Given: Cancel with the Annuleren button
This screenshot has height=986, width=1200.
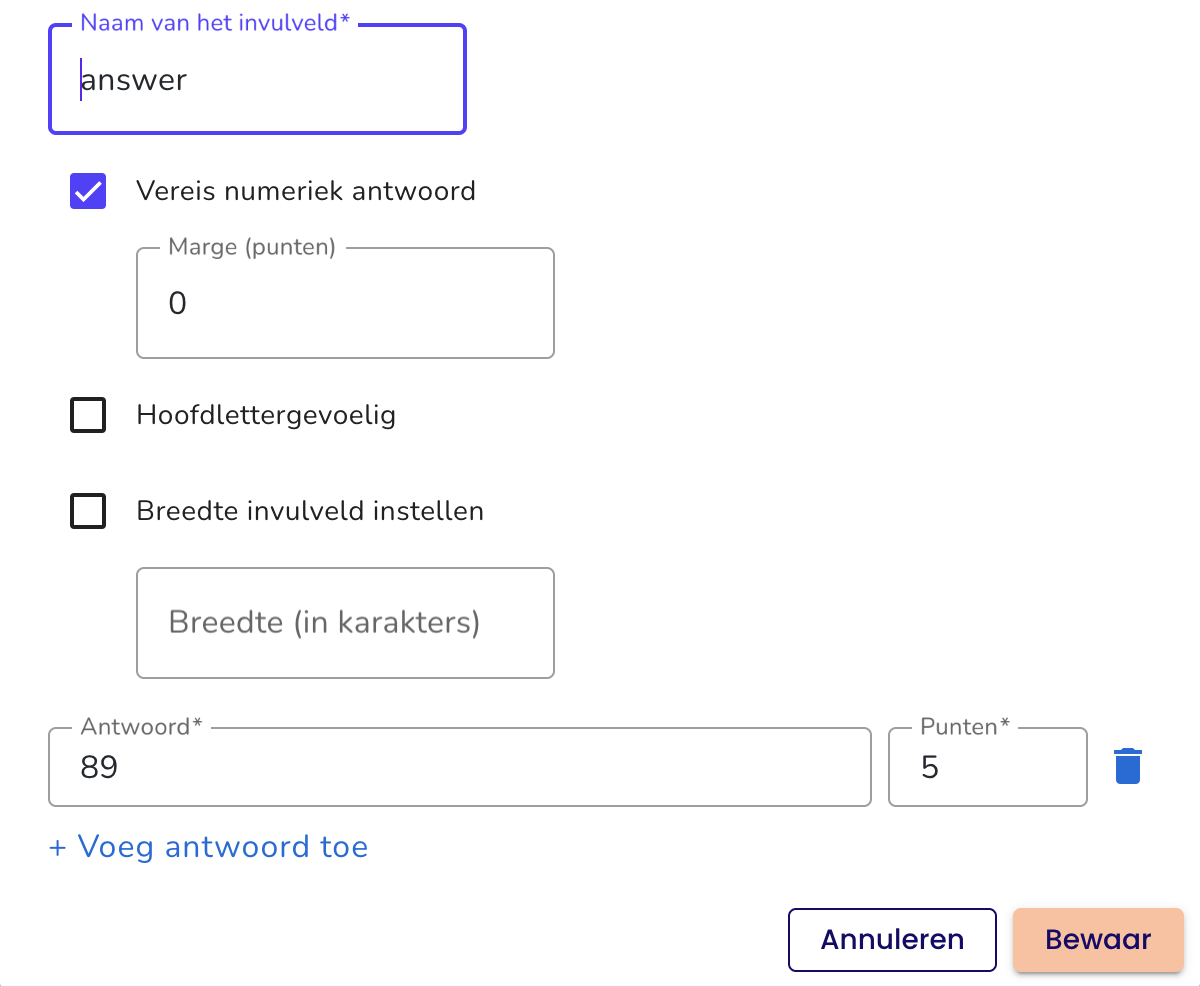Looking at the screenshot, I should click(892, 940).
